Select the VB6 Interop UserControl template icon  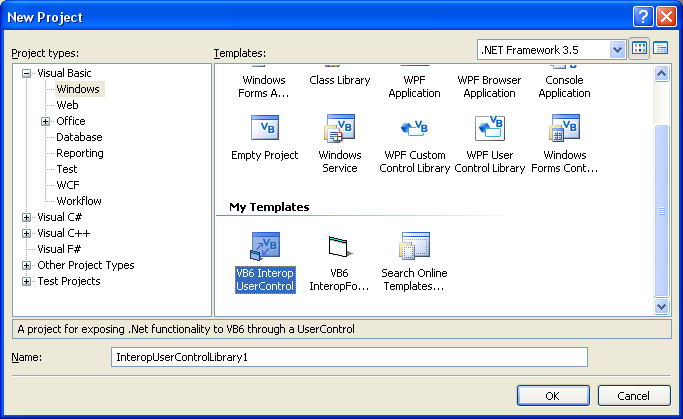tap(265, 246)
